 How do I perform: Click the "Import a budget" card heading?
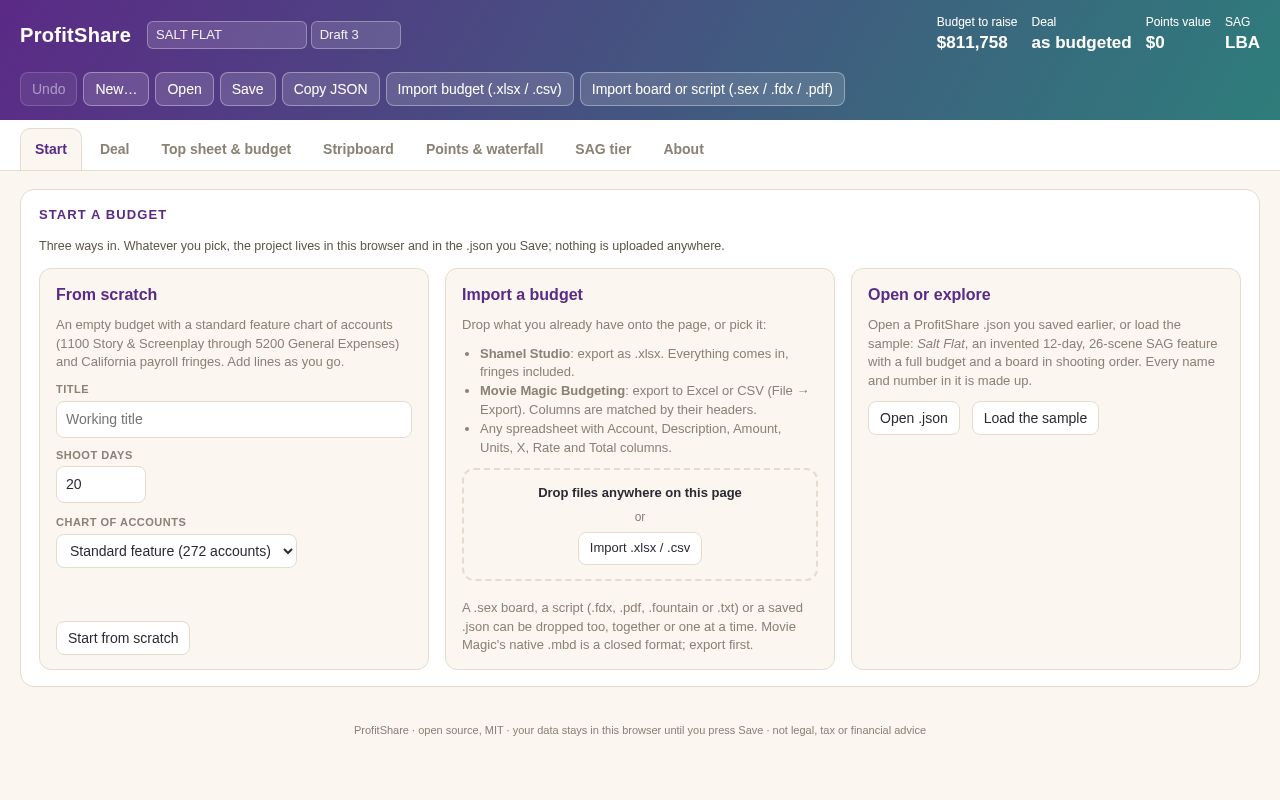[522, 295]
